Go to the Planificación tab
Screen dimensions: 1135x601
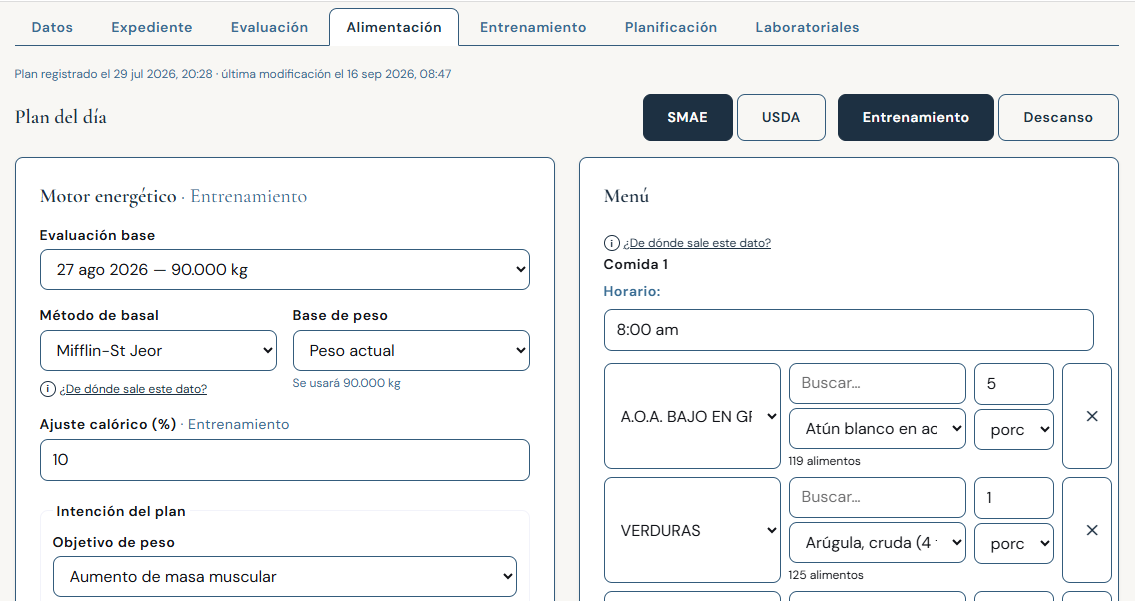pyautogui.click(x=671, y=28)
